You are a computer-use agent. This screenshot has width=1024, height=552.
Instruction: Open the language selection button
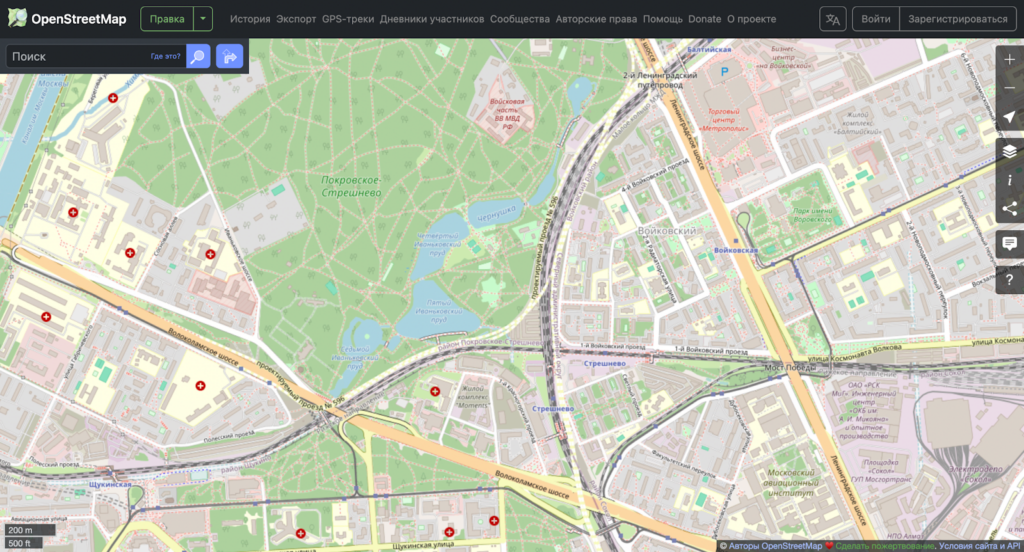832,19
